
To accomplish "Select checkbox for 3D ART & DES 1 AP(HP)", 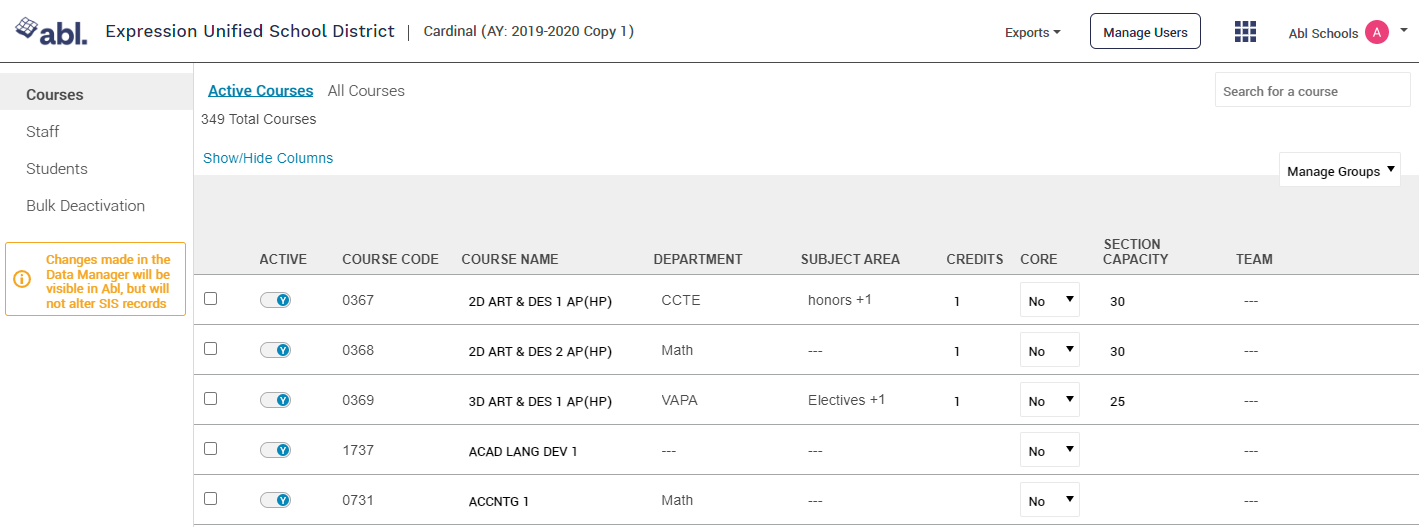I will [x=210, y=399].
